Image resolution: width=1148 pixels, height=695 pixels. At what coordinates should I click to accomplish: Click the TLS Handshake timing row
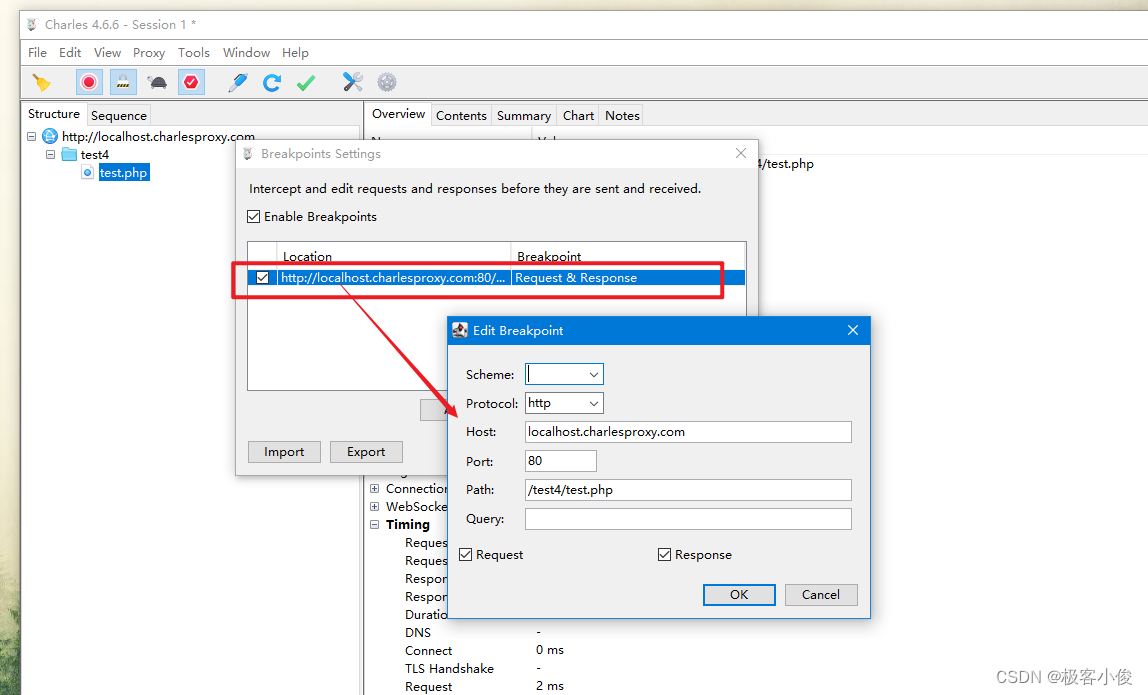450,669
